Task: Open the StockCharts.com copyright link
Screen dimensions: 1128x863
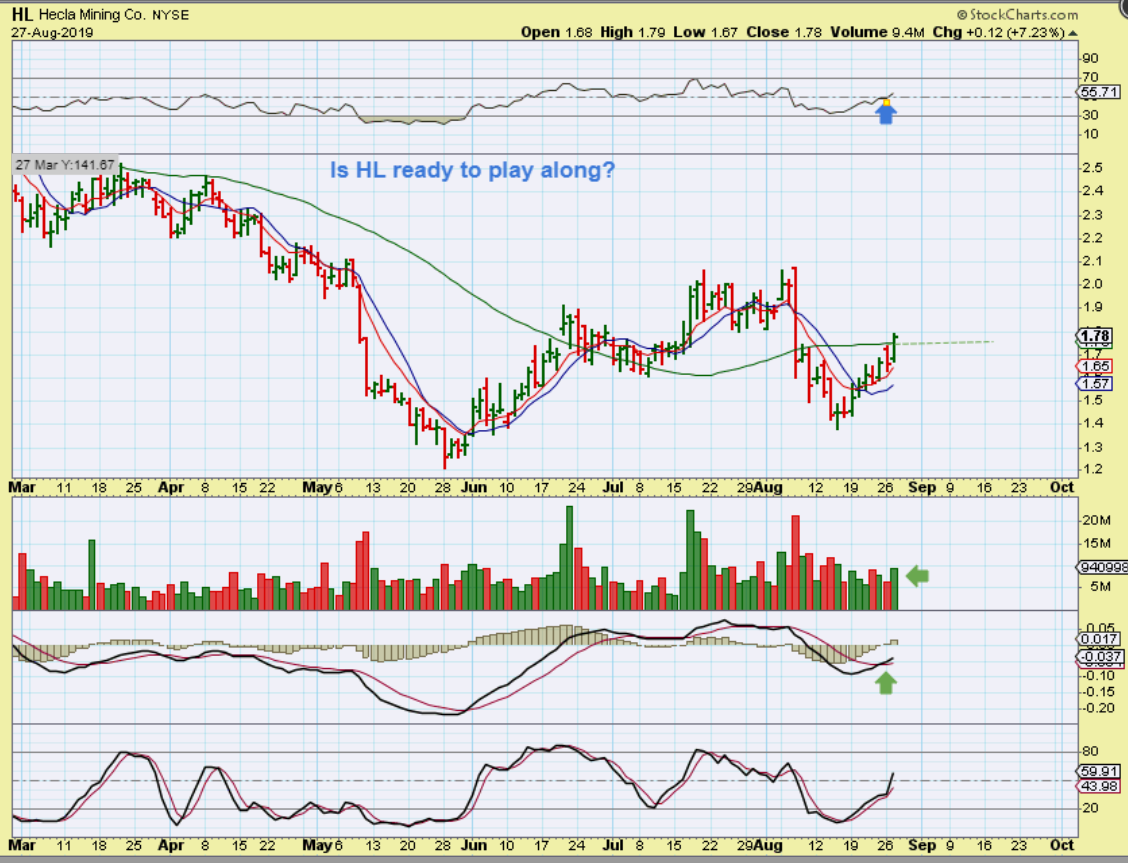Action: tap(1017, 14)
